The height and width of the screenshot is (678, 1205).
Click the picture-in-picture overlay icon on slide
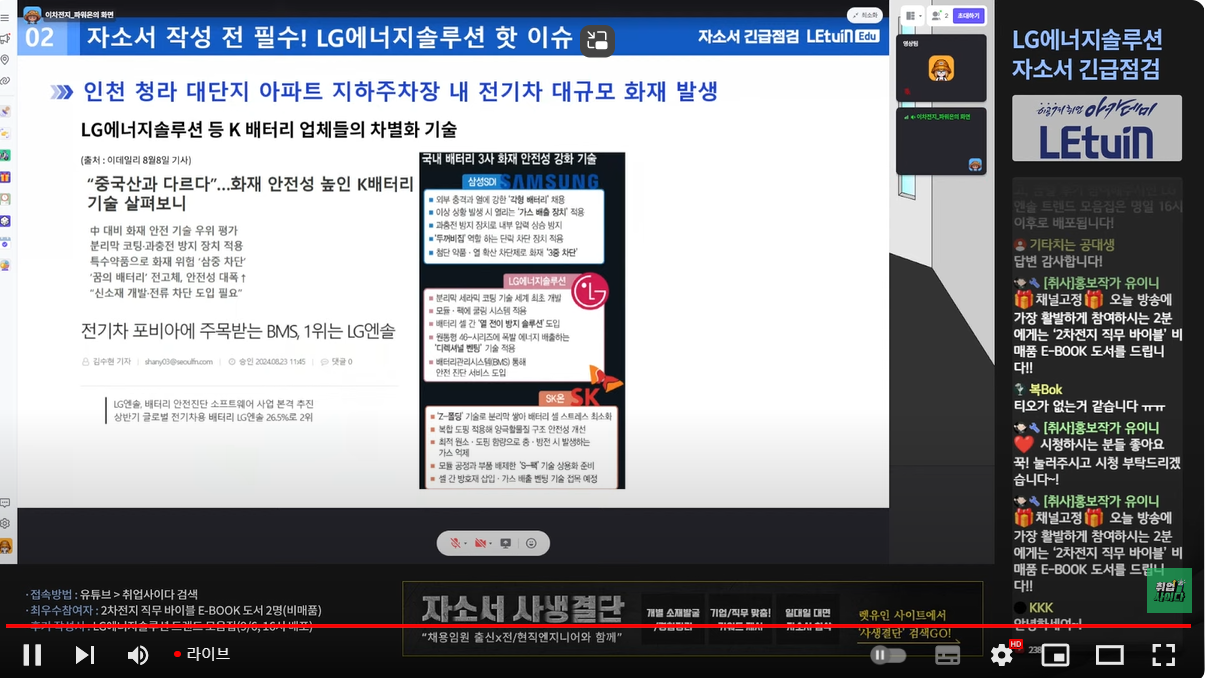point(597,41)
